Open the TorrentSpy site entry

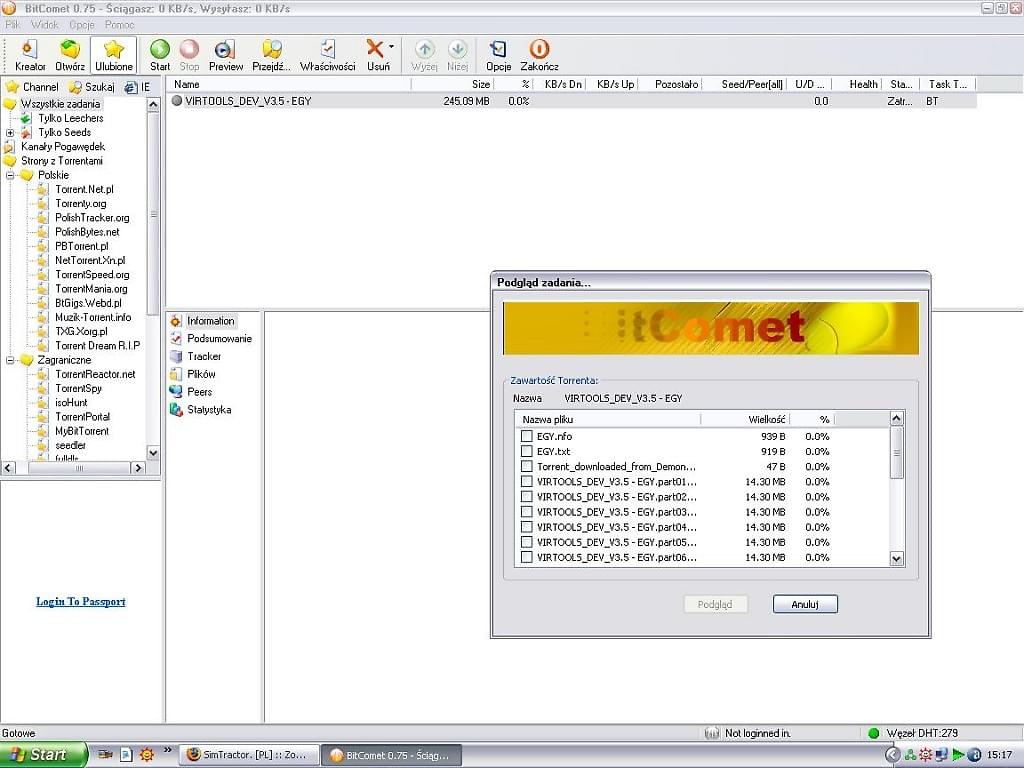click(x=78, y=389)
